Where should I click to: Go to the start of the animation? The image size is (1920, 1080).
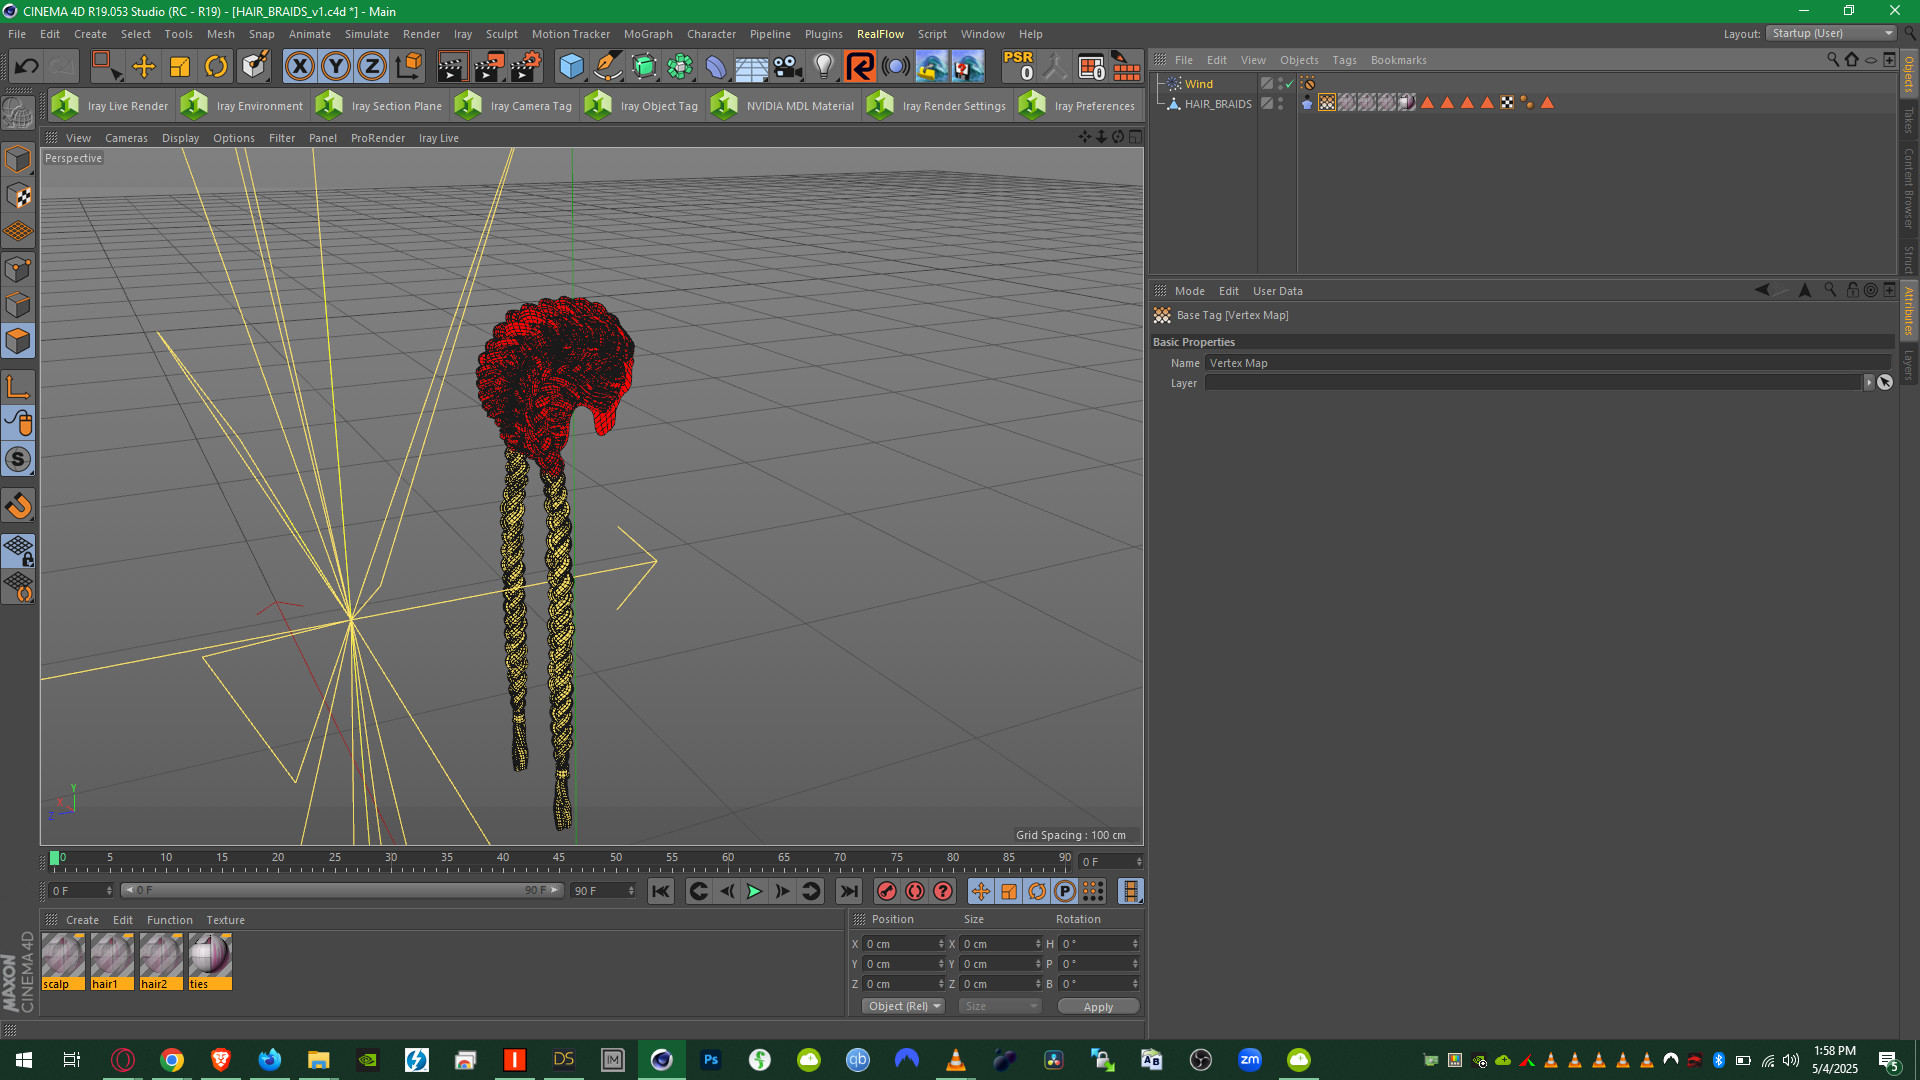[x=660, y=891]
